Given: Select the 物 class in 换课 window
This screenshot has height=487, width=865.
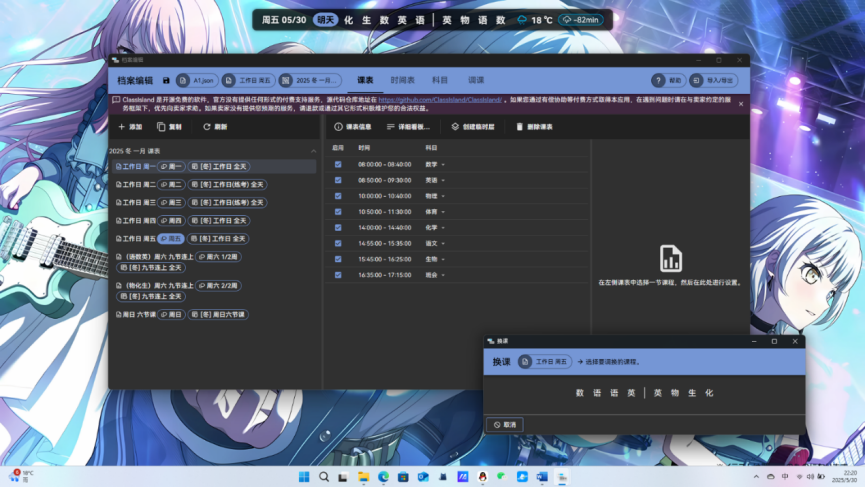Looking at the screenshot, I should pos(675,393).
